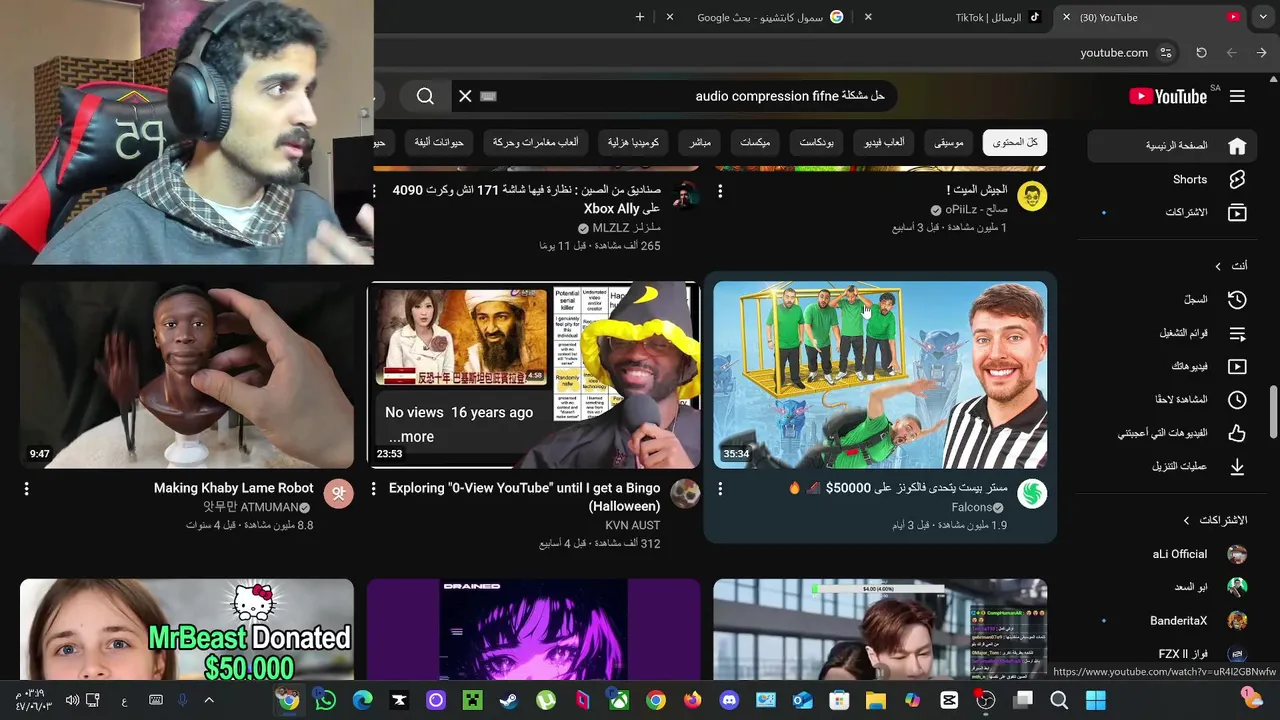Image resolution: width=1280 pixels, height=720 pixels.
Task: Open a new browser tab
Action: [x=640, y=17]
